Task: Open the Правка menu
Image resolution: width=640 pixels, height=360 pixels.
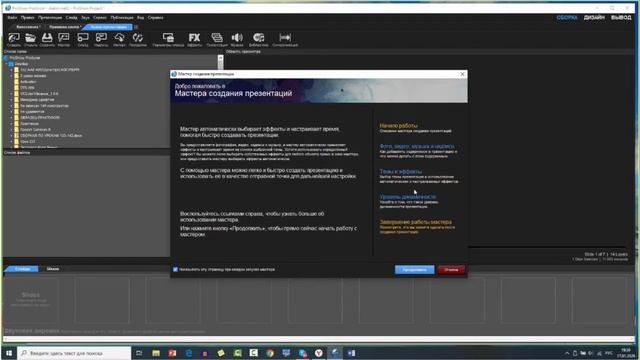Action: [27, 18]
